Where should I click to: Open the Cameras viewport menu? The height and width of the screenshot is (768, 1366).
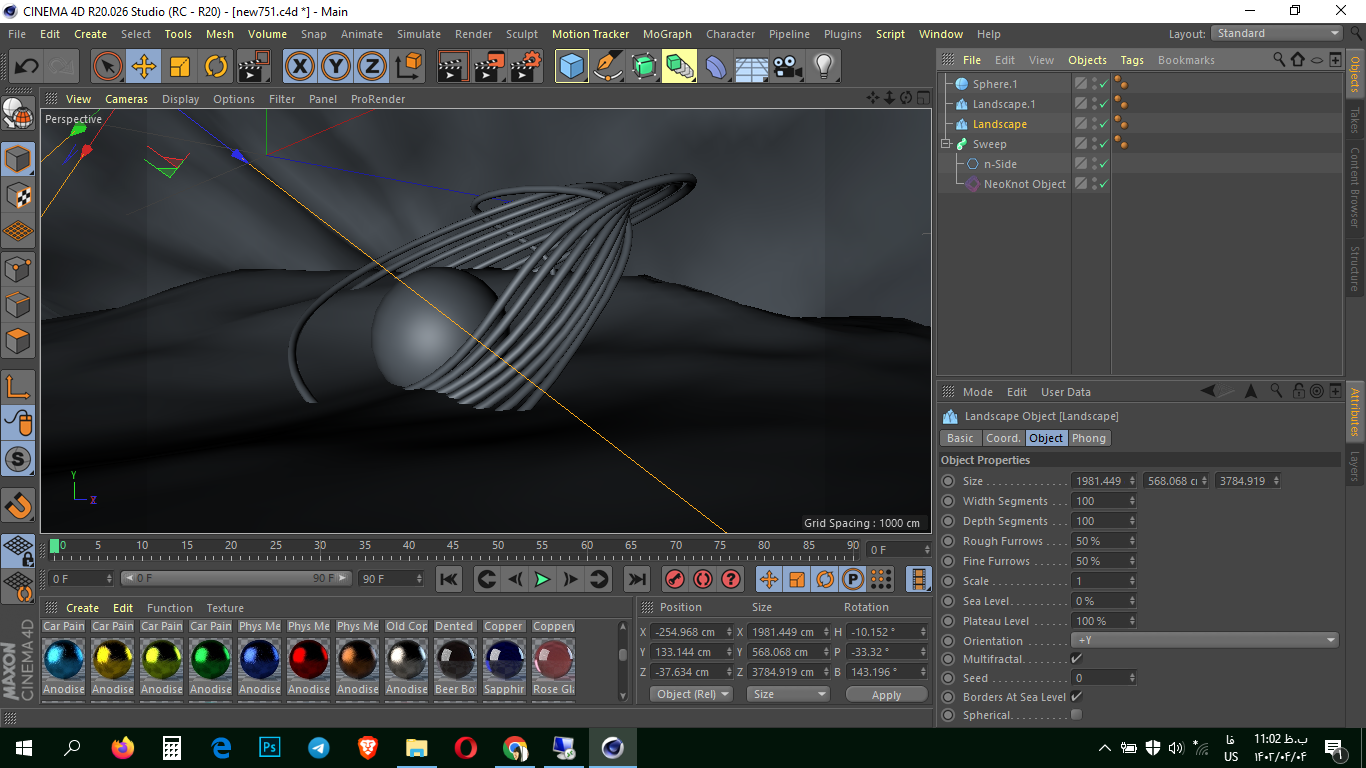[127, 99]
